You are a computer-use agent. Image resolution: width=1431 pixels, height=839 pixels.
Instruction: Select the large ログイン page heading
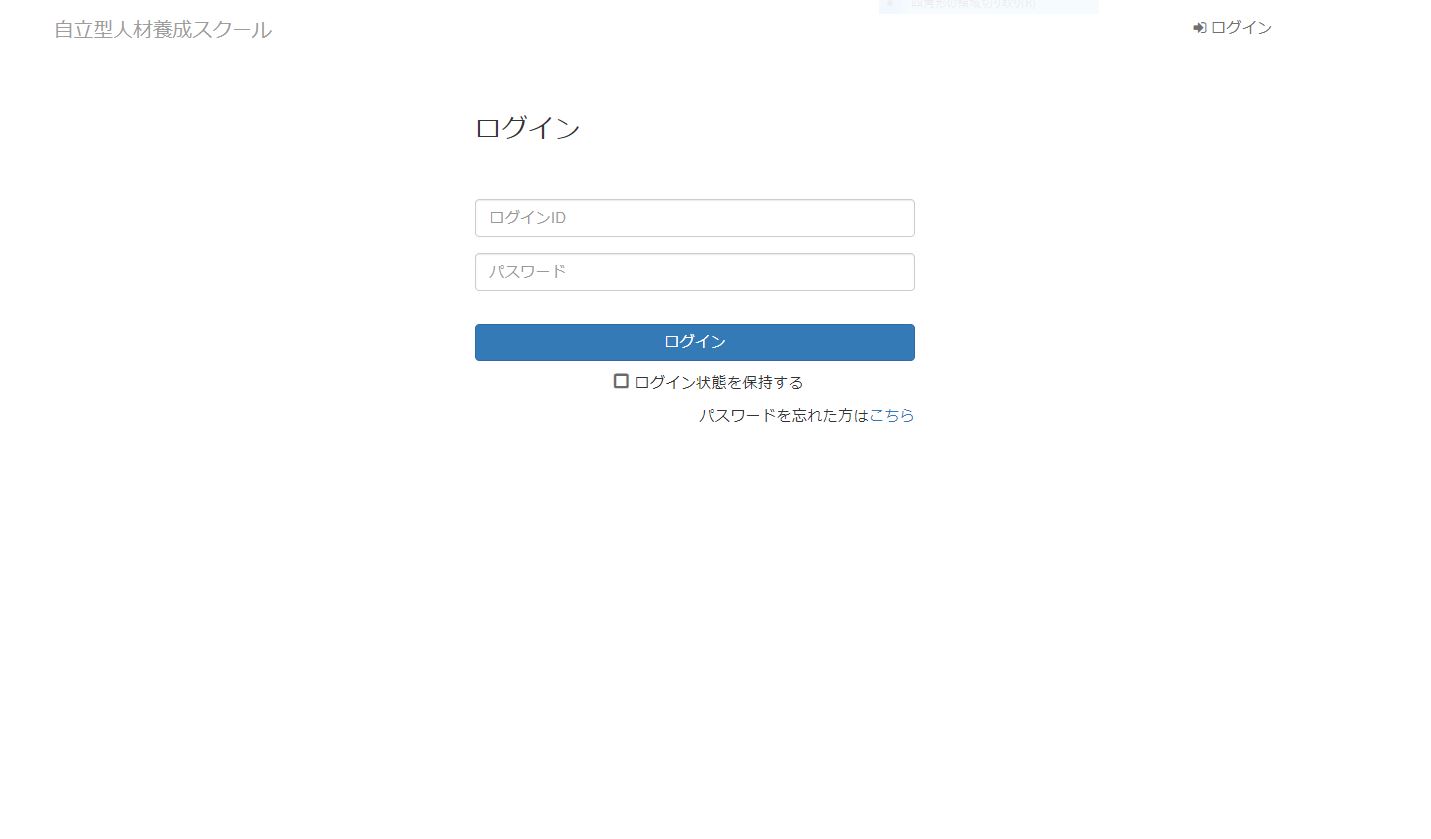pyautogui.click(x=527, y=128)
